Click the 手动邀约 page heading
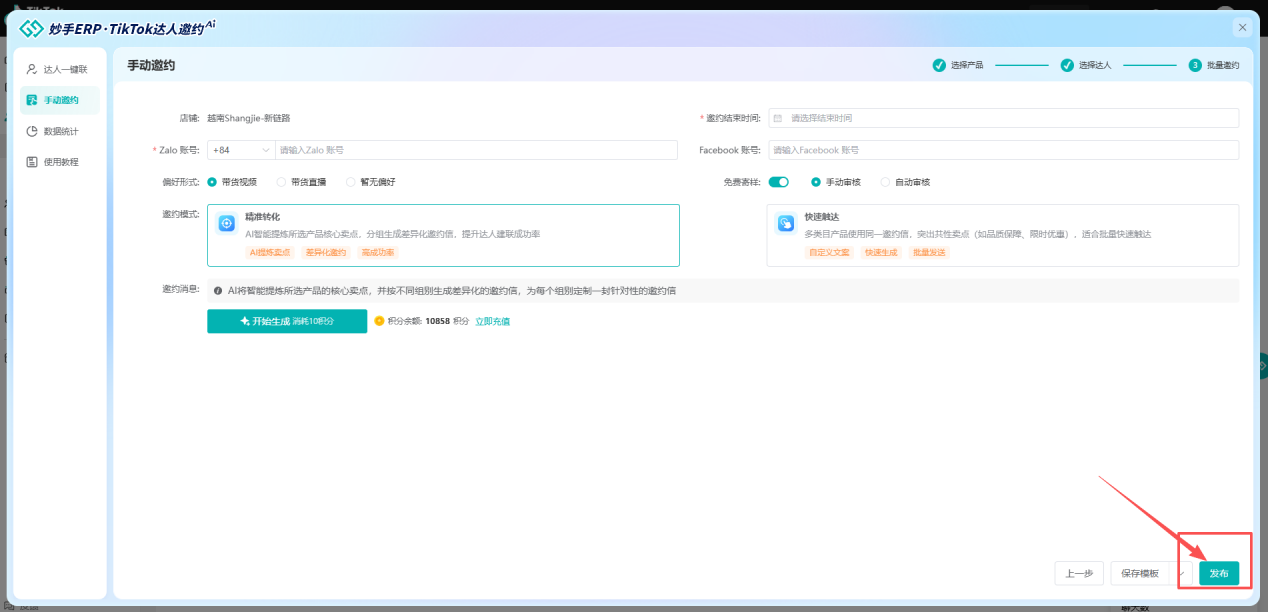The width and height of the screenshot is (1268, 612). [151, 65]
